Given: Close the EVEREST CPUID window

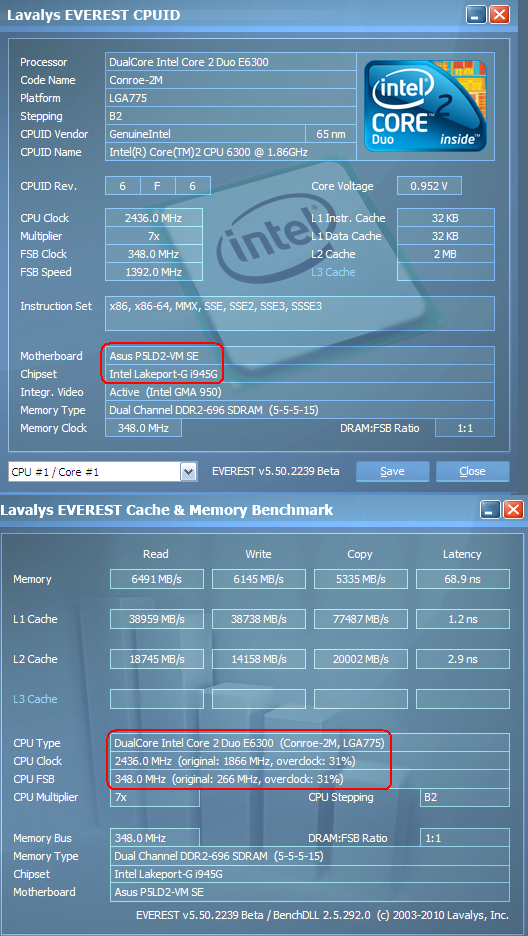Looking at the screenshot, I should [x=499, y=14].
